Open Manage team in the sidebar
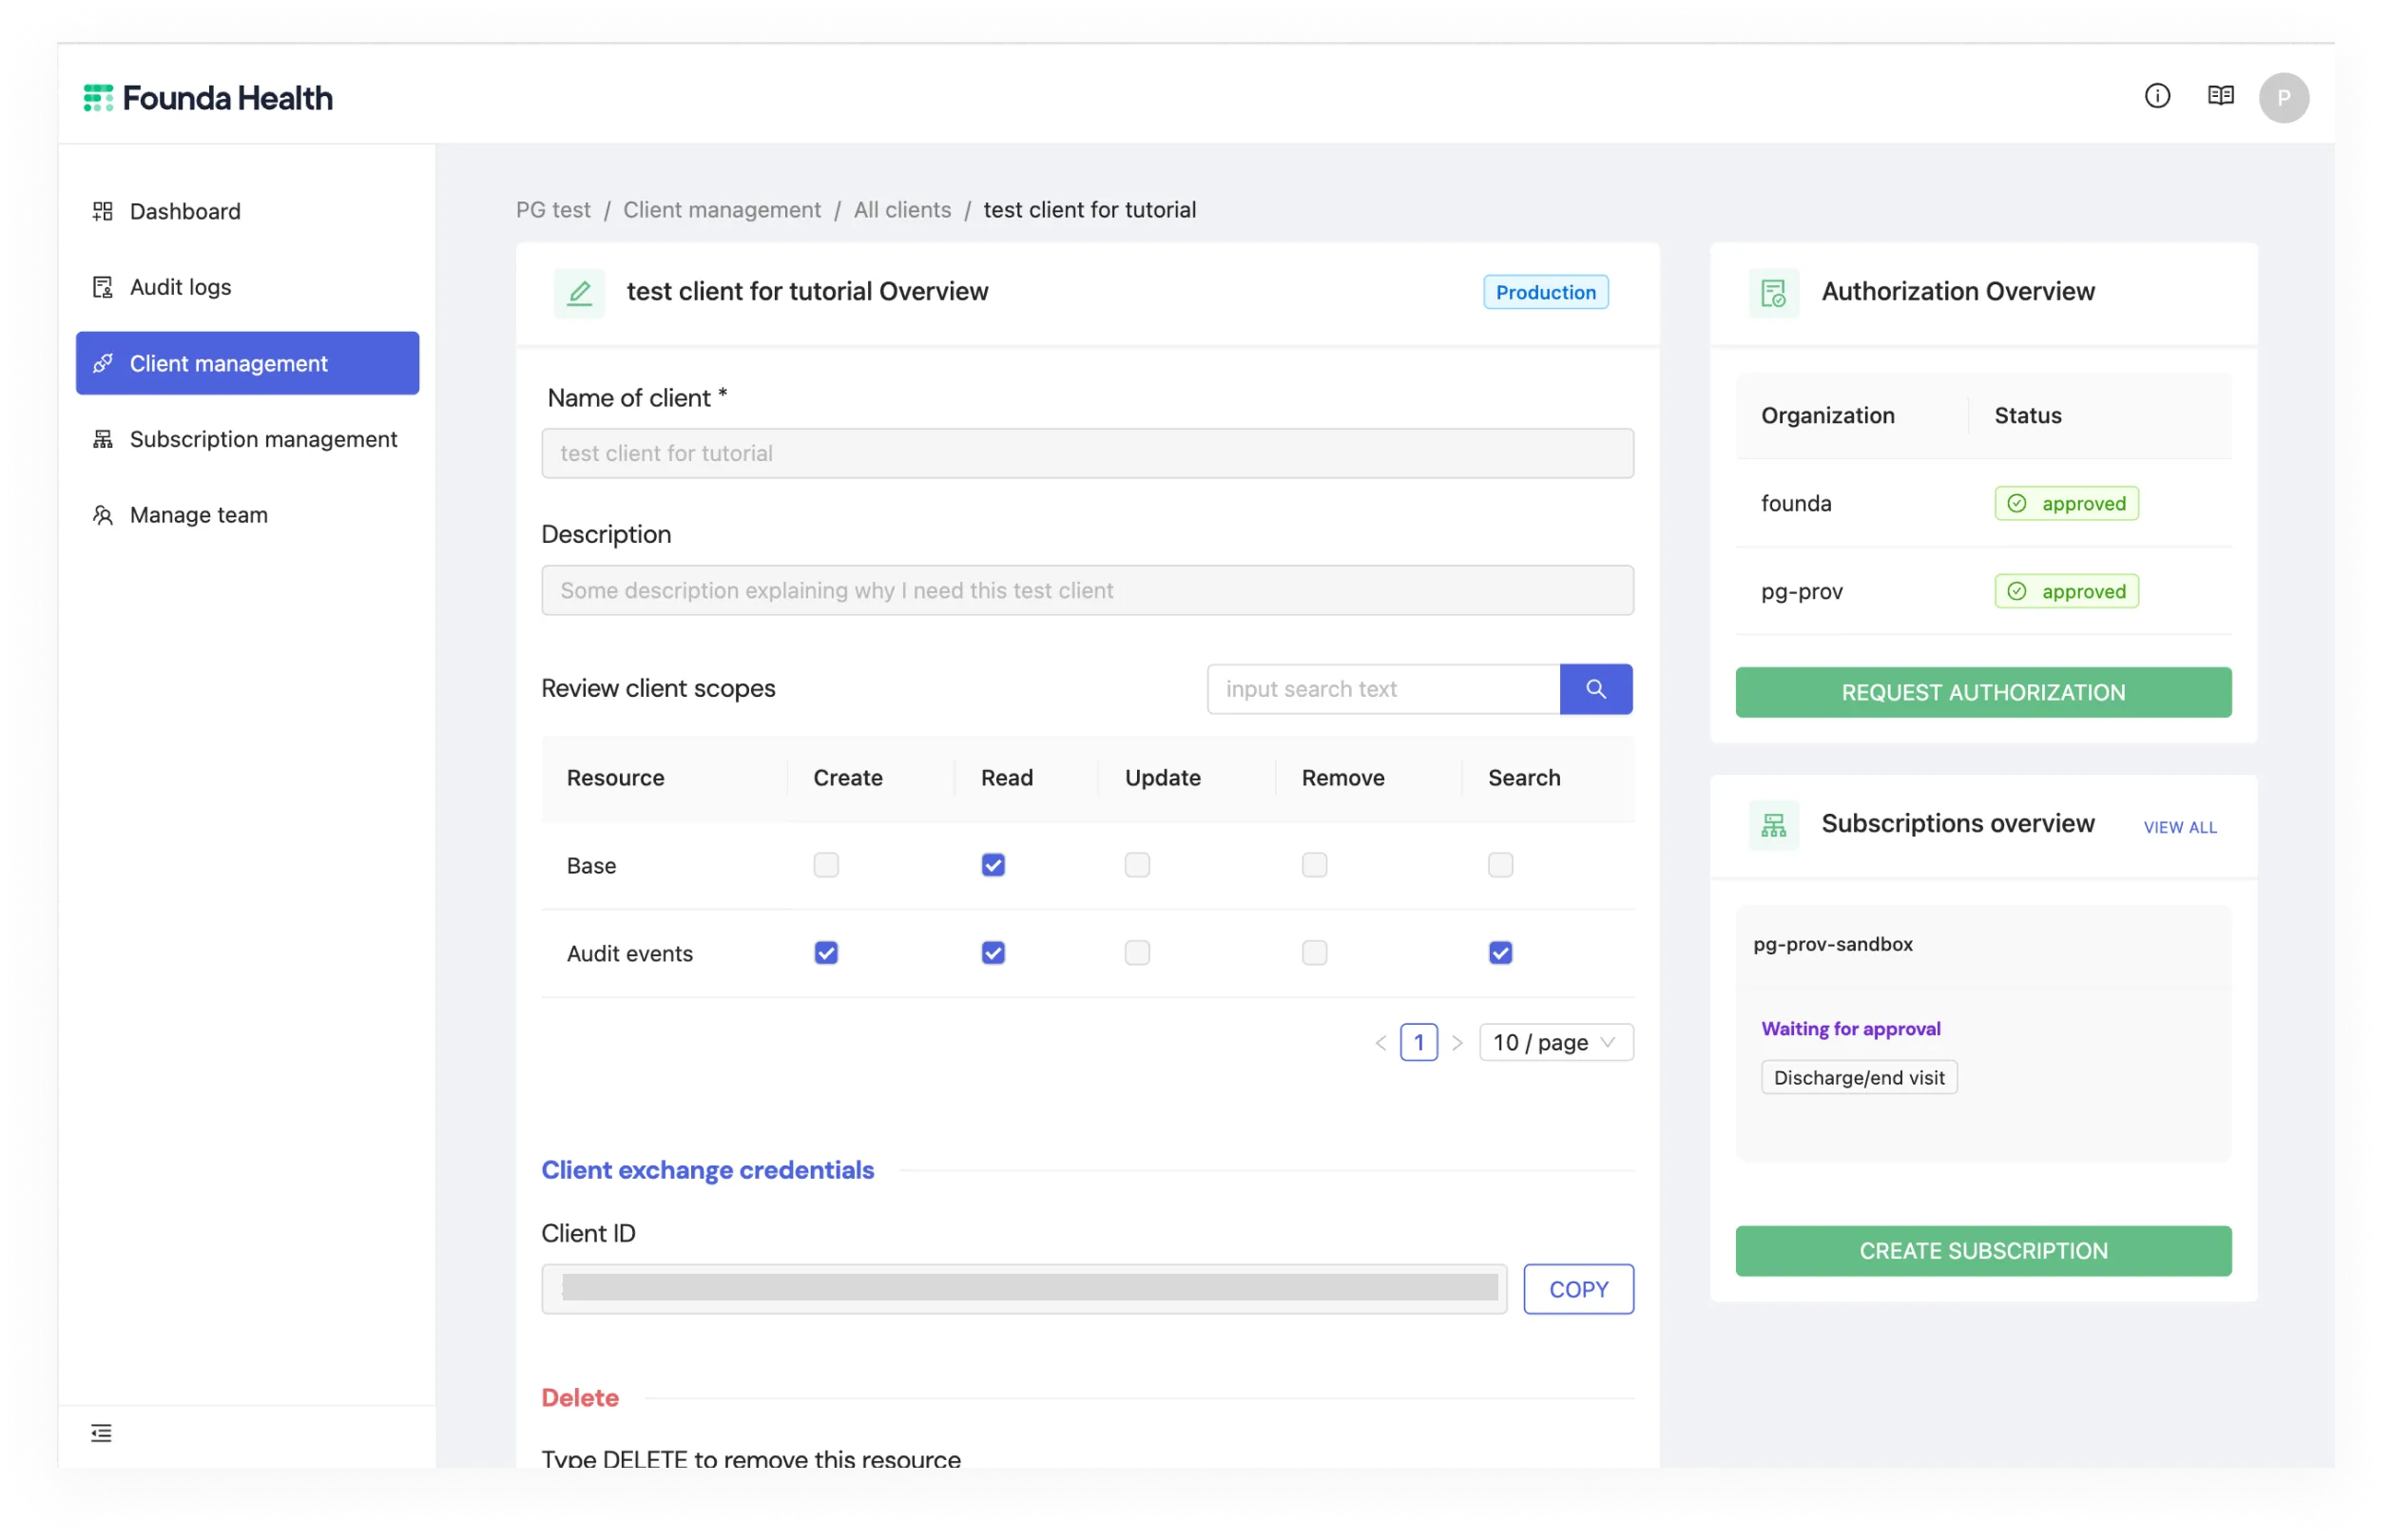 (247, 515)
